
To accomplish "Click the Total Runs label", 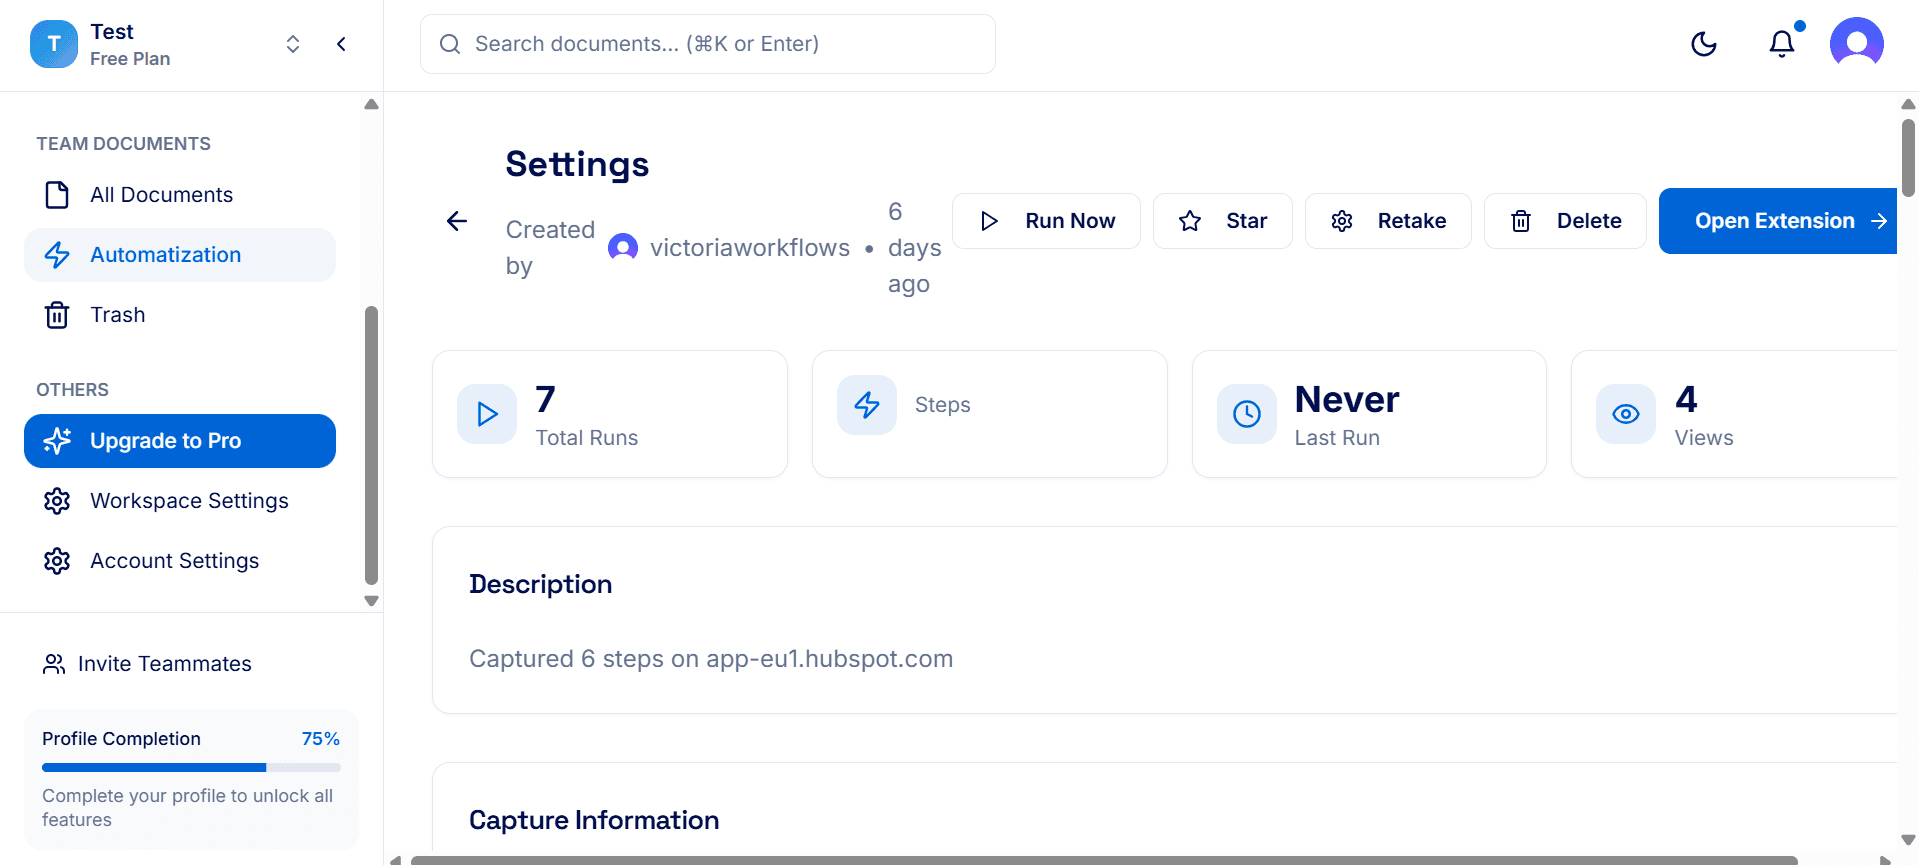I will click(x=587, y=438).
